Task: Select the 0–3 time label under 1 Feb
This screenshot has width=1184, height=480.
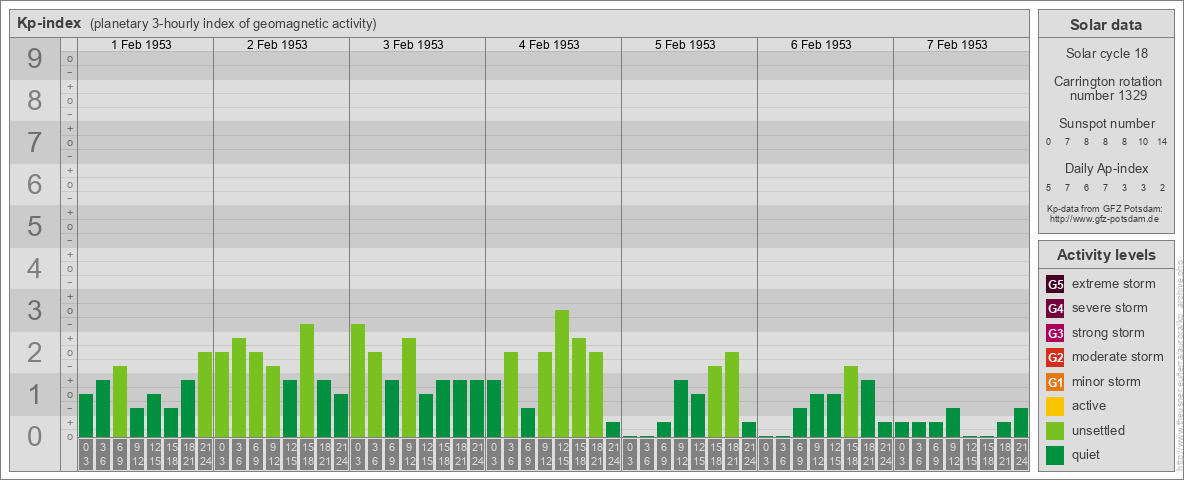Action: (x=86, y=455)
